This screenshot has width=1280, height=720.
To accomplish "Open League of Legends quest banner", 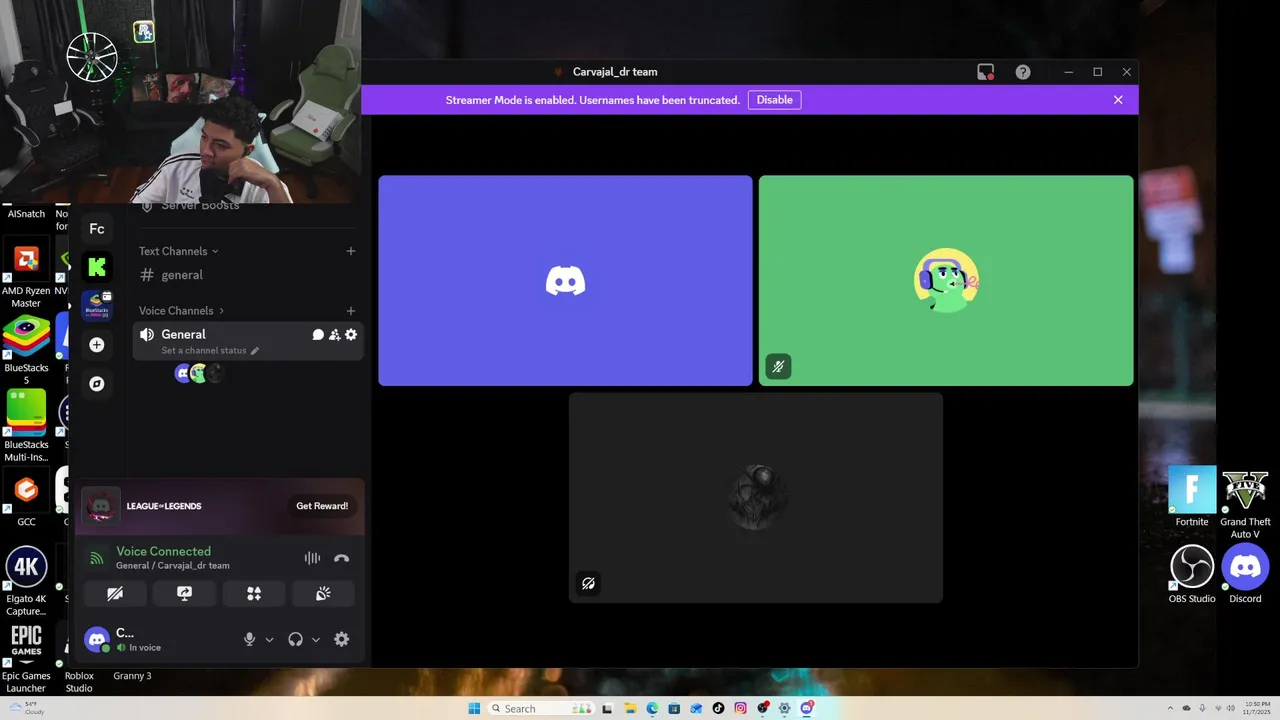I will click(220, 506).
